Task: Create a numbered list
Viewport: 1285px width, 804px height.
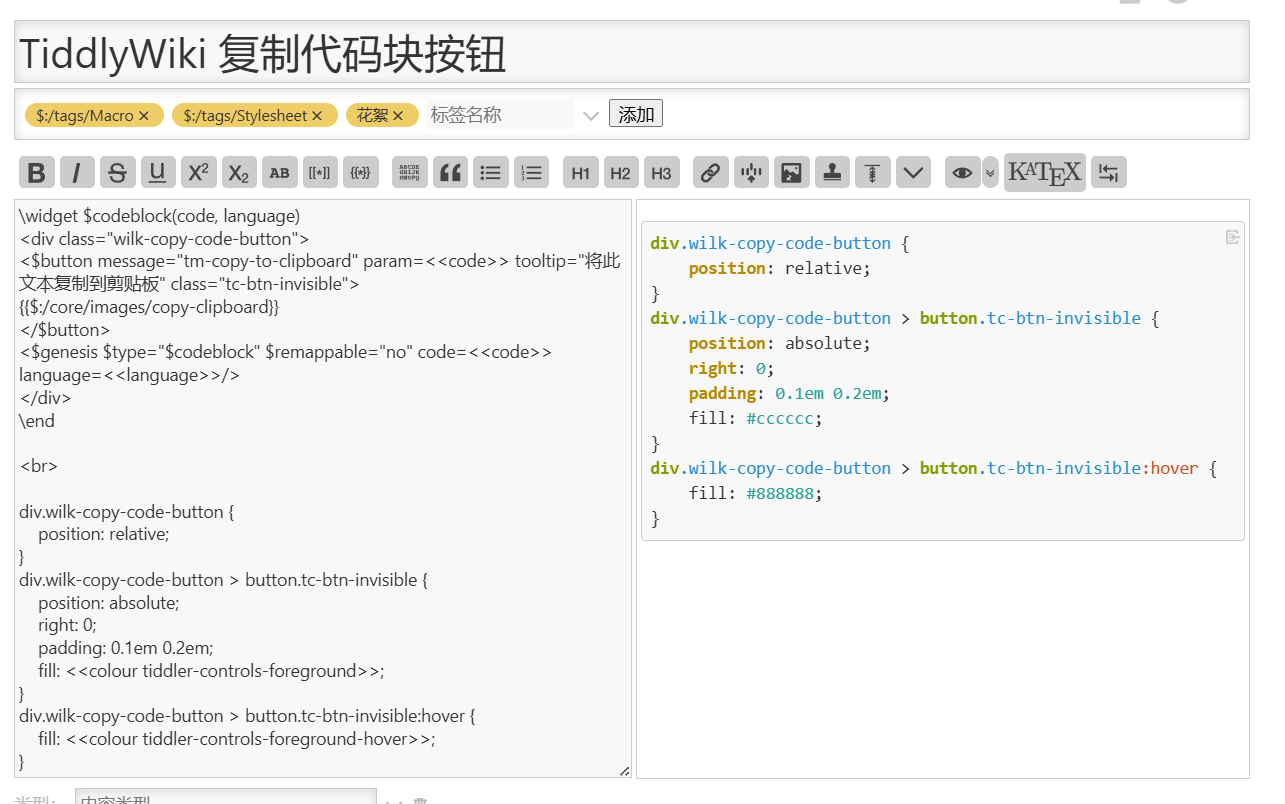Action: (532, 172)
